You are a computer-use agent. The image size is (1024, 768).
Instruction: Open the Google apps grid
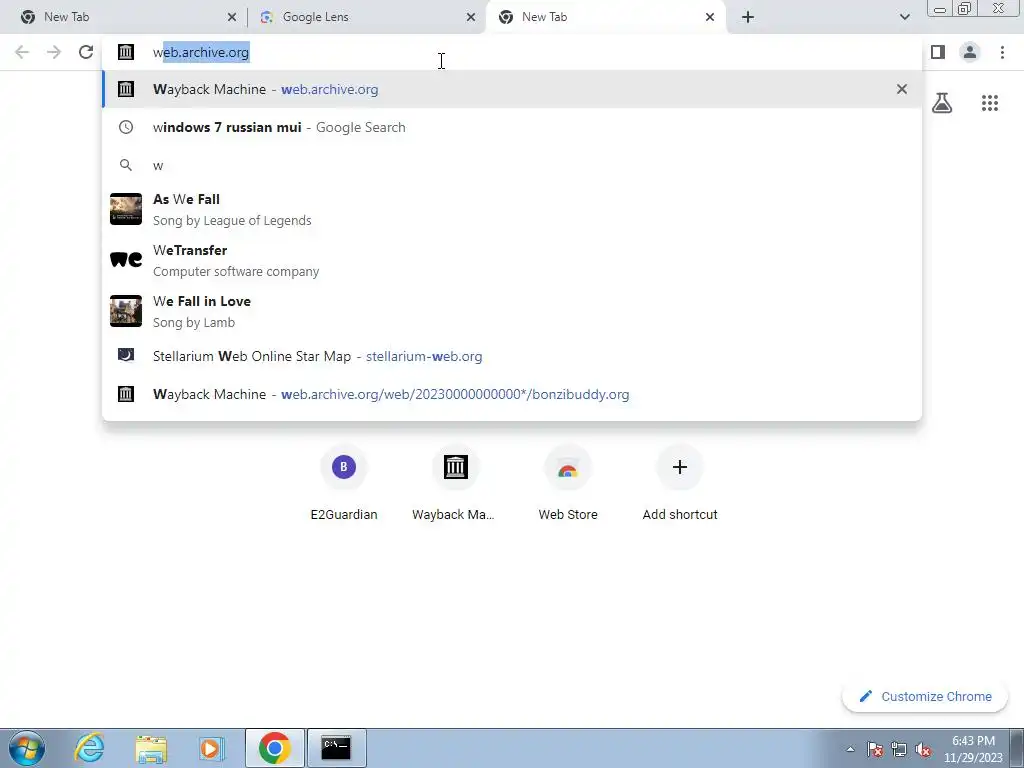(990, 103)
